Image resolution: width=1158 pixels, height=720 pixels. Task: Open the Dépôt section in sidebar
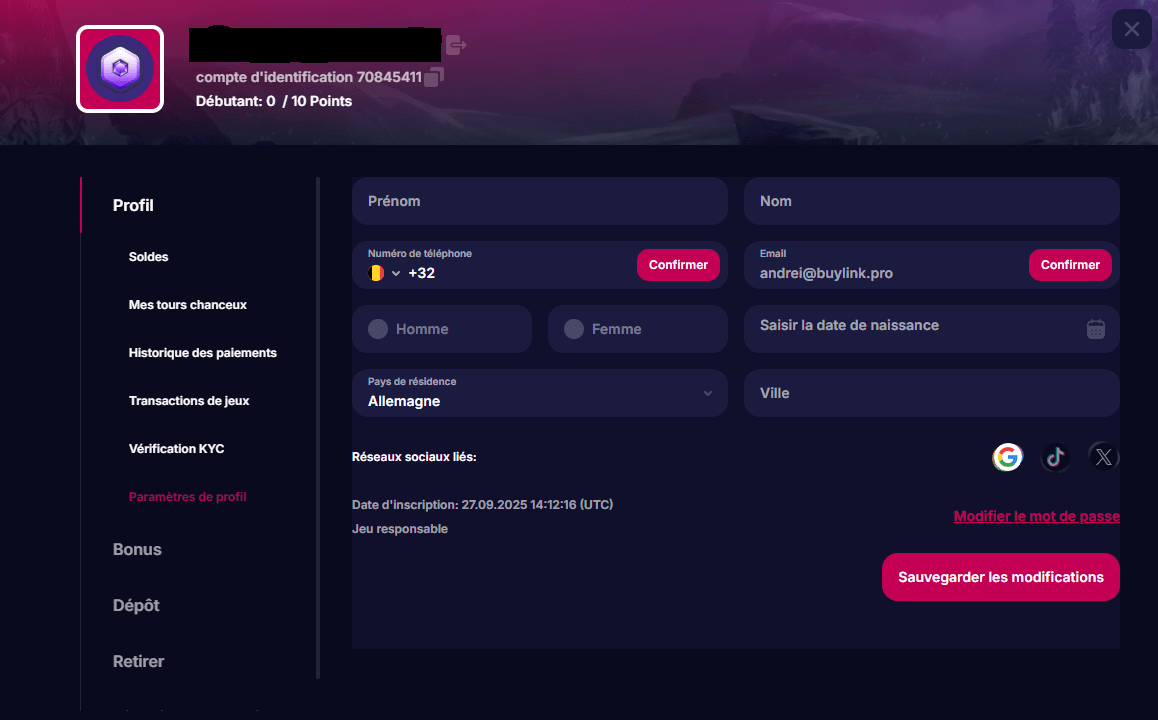(136, 605)
